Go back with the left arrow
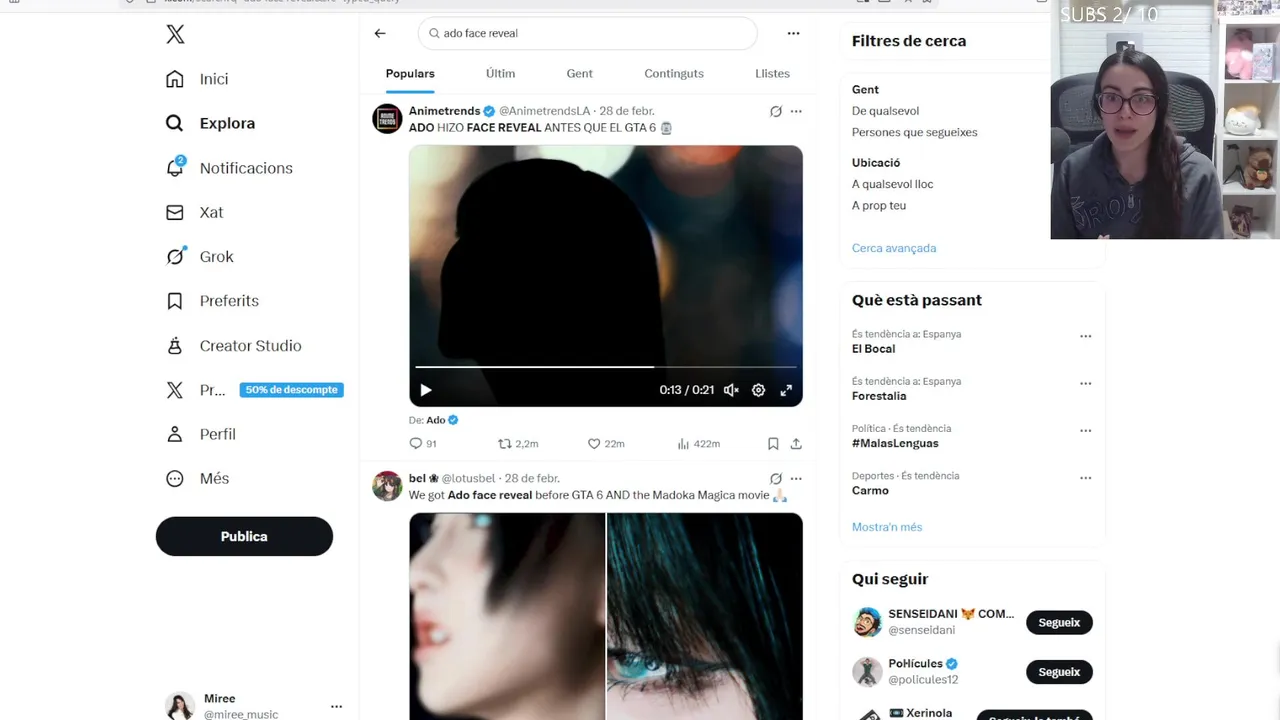The width and height of the screenshot is (1280, 720). pyautogui.click(x=380, y=33)
